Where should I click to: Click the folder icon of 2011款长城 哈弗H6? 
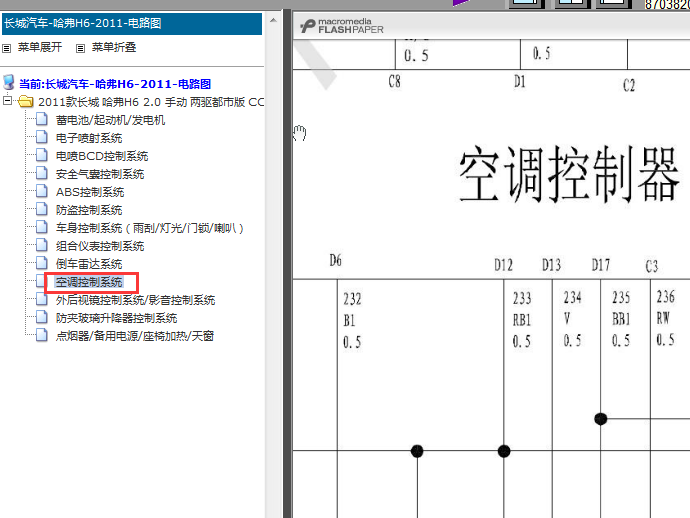(26, 102)
